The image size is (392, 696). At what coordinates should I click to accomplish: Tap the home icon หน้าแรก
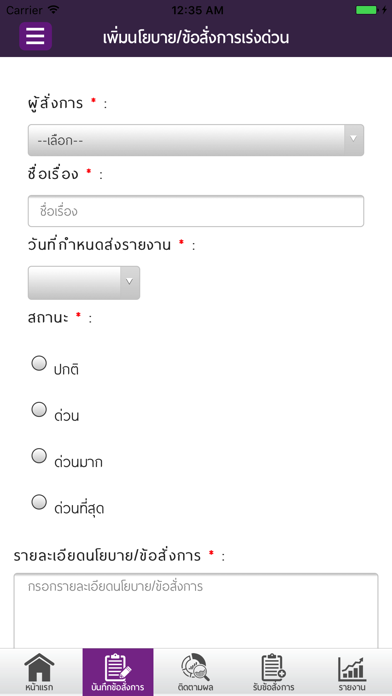click(40, 667)
